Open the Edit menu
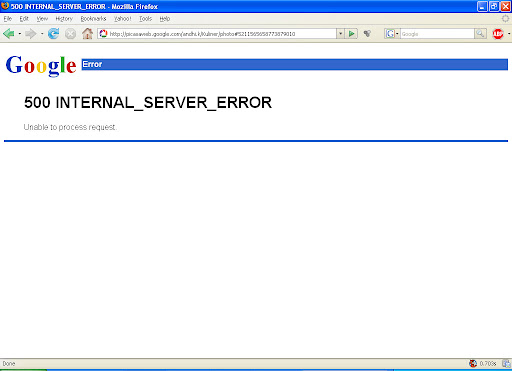Viewport: 512px width, 371px height. pyautogui.click(x=24, y=19)
